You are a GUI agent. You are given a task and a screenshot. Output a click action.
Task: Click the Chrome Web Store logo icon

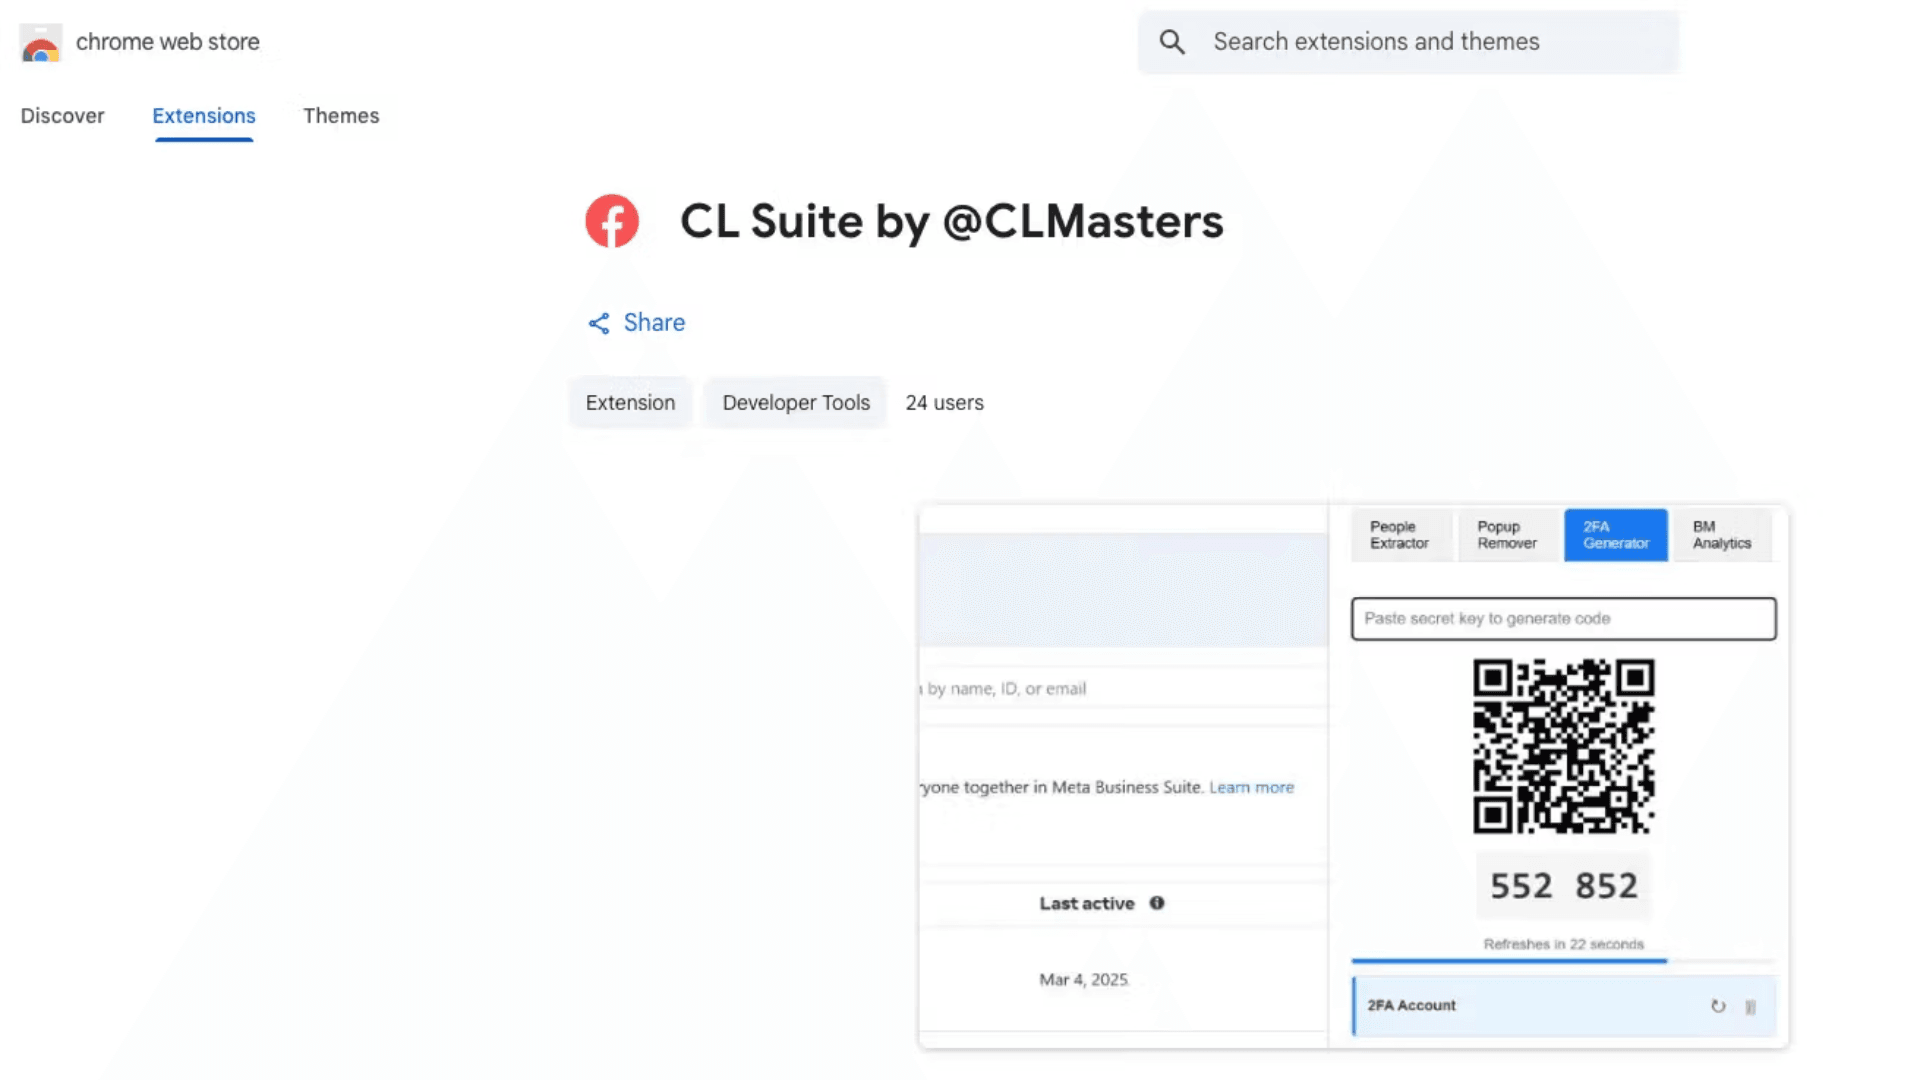click(40, 43)
